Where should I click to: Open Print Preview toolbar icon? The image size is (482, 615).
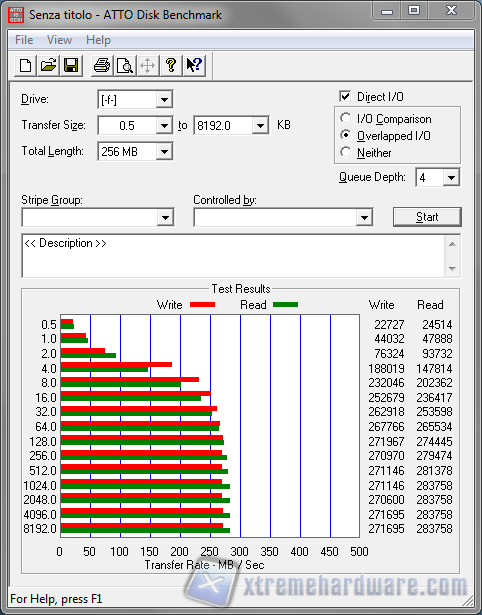coord(125,65)
